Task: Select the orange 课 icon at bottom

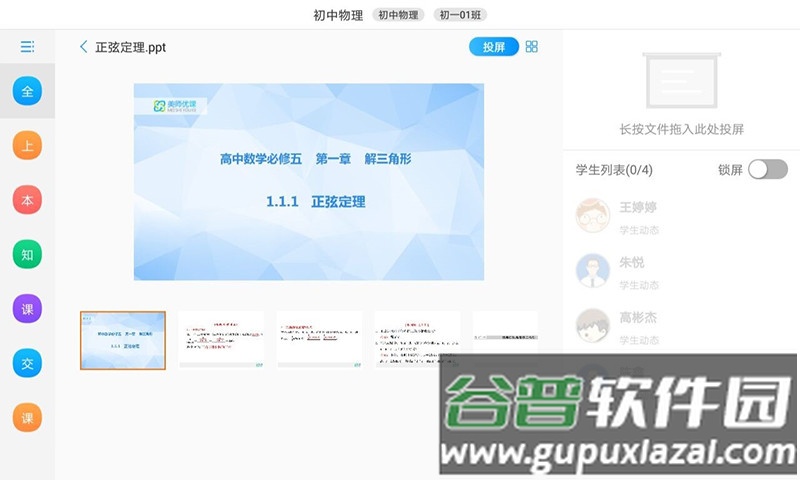Action: point(27,417)
